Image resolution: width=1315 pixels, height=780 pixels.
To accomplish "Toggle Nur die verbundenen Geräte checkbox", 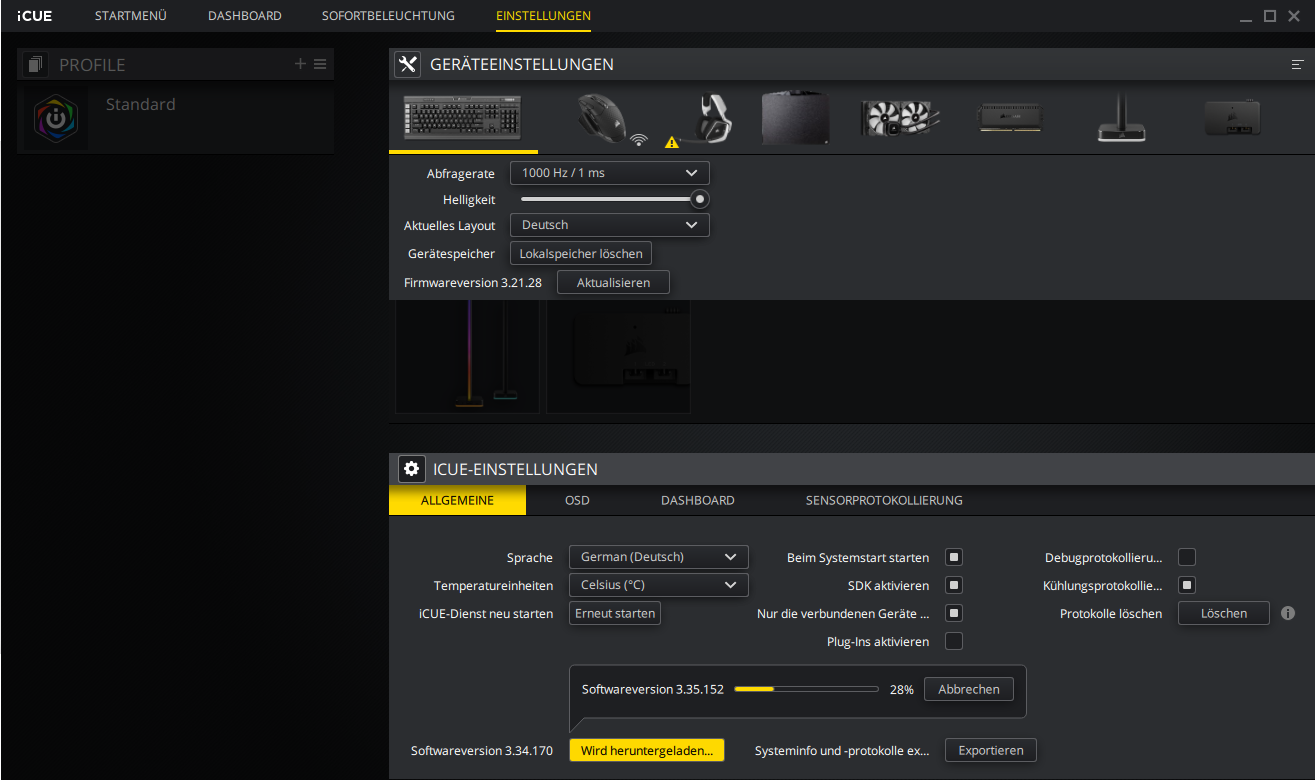I will click(954, 613).
